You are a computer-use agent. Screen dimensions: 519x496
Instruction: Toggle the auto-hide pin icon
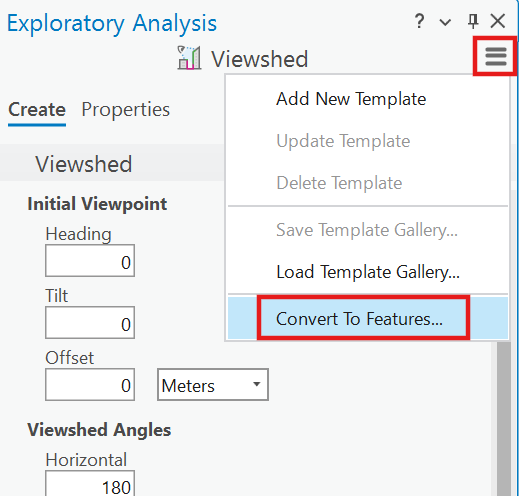point(473,21)
